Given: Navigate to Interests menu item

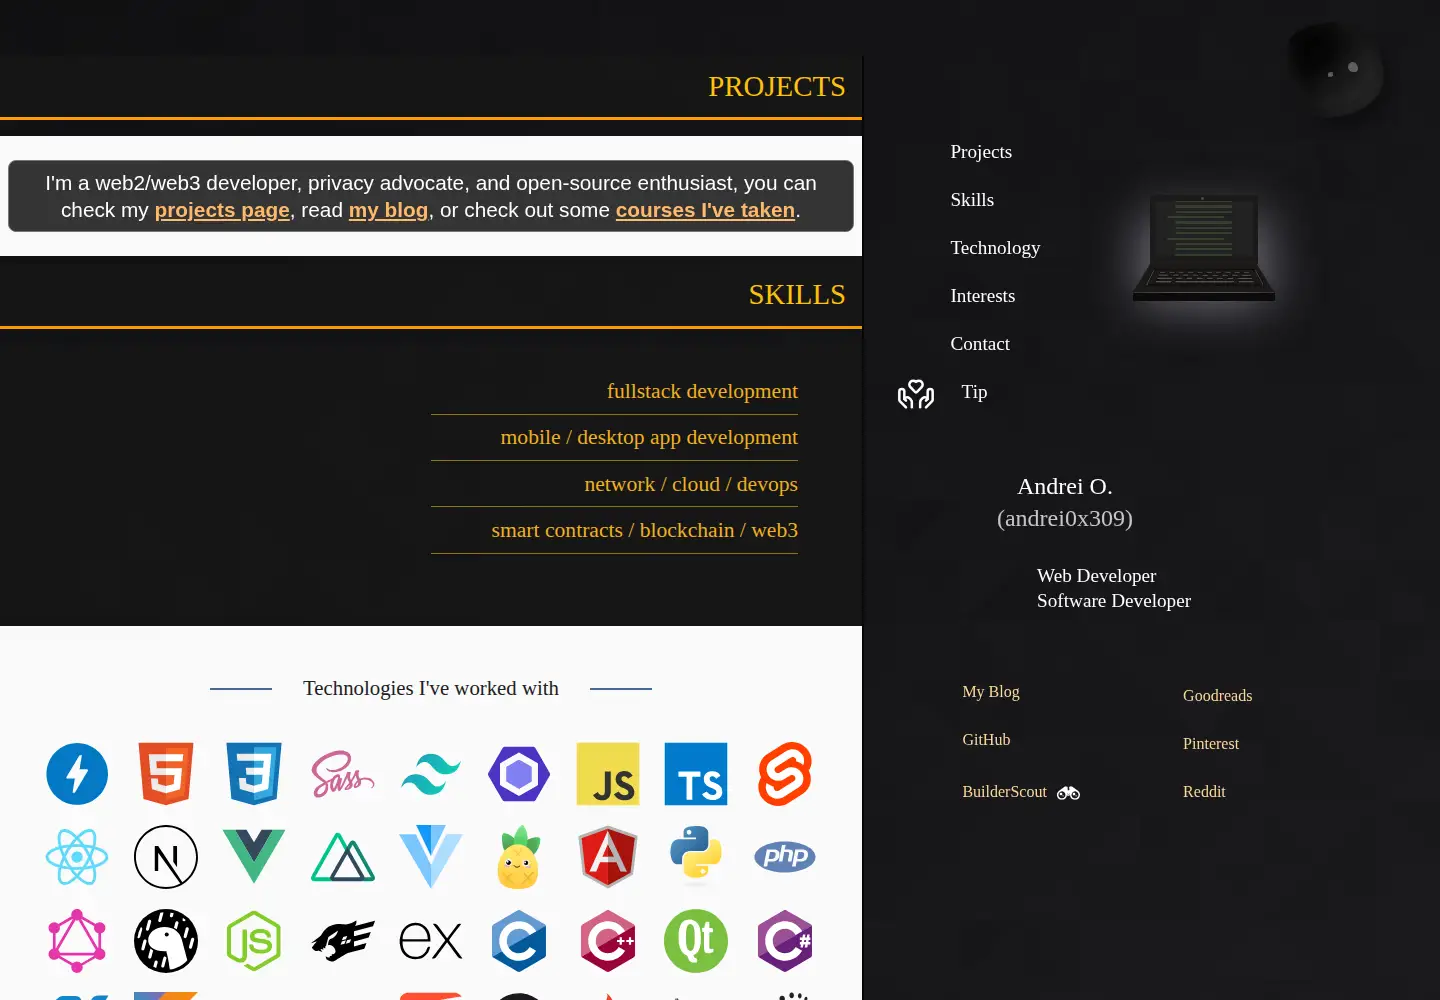Looking at the screenshot, I should coord(983,296).
